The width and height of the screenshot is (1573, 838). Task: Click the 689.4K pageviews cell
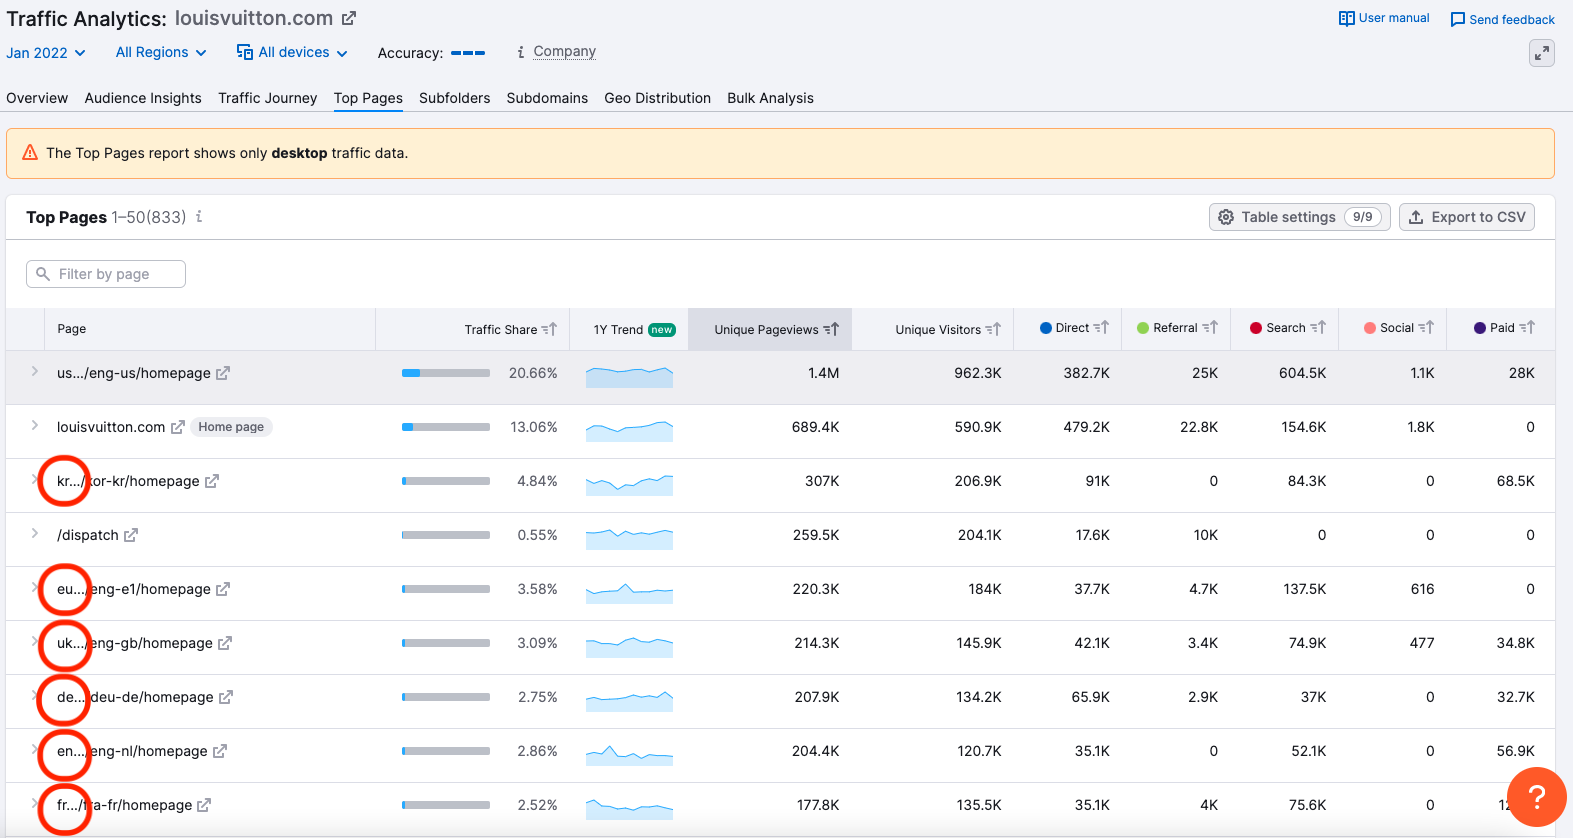pyautogui.click(x=815, y=427)
